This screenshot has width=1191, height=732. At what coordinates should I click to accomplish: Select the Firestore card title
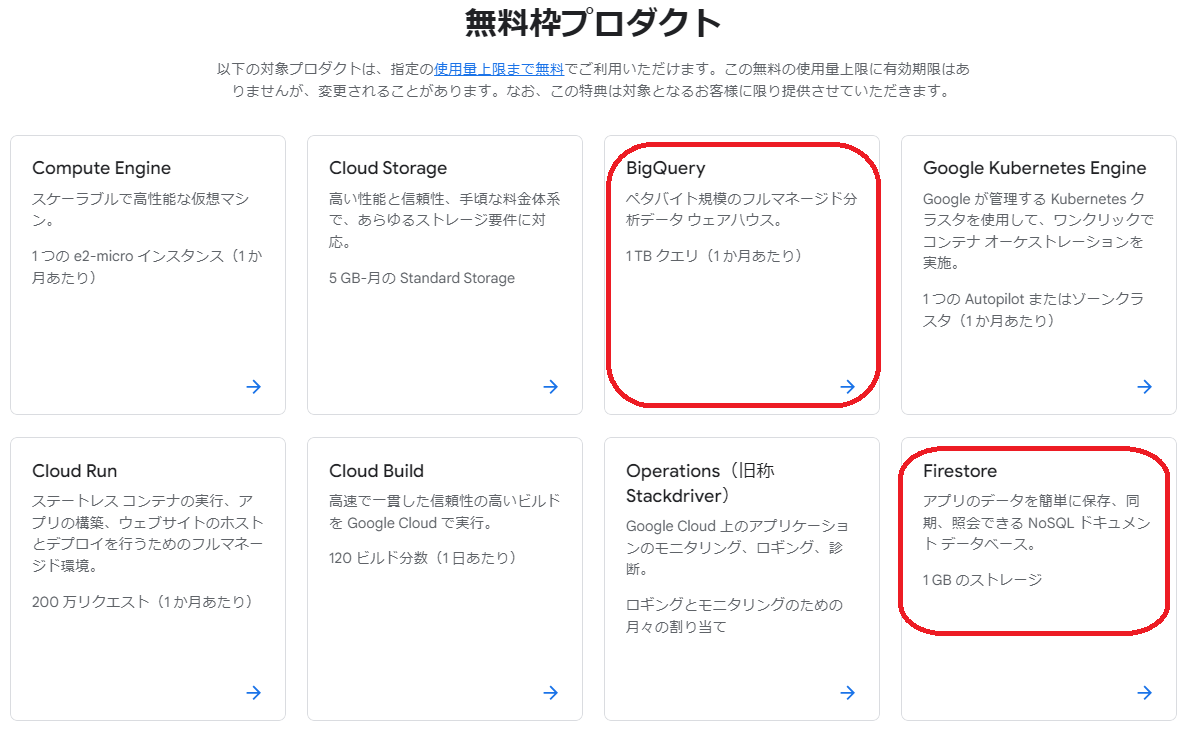[959, 471]
